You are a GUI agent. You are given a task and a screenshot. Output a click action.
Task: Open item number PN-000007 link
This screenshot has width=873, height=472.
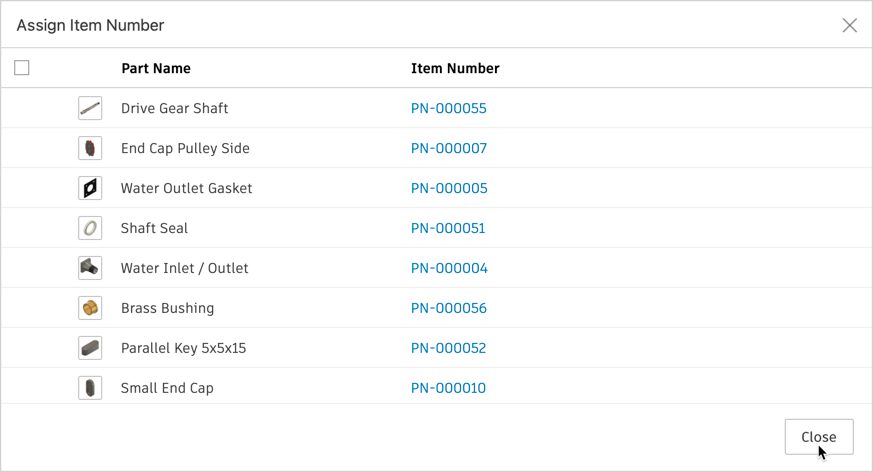pos(449,148)
